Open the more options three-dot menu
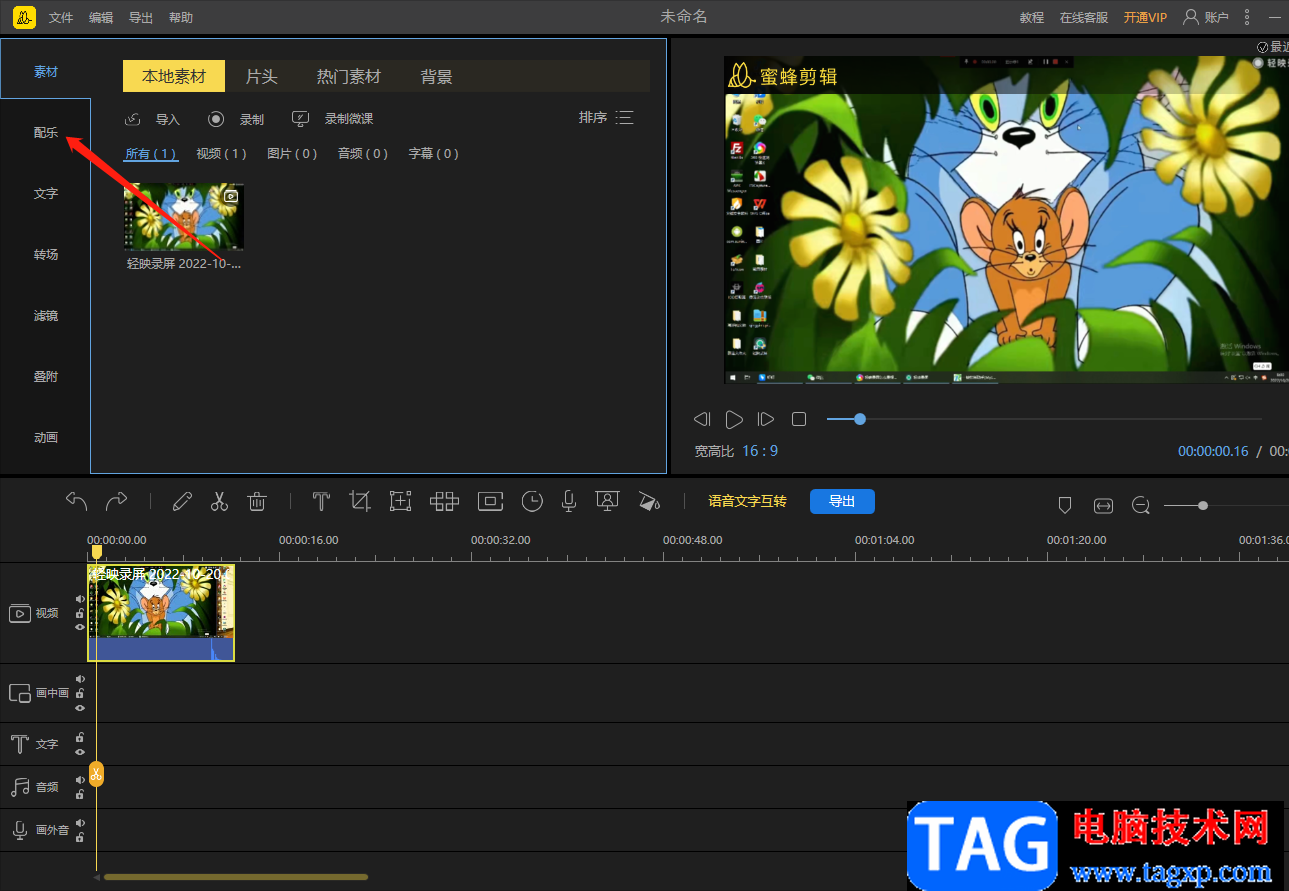The image size is (1289, 891). 1247,18
